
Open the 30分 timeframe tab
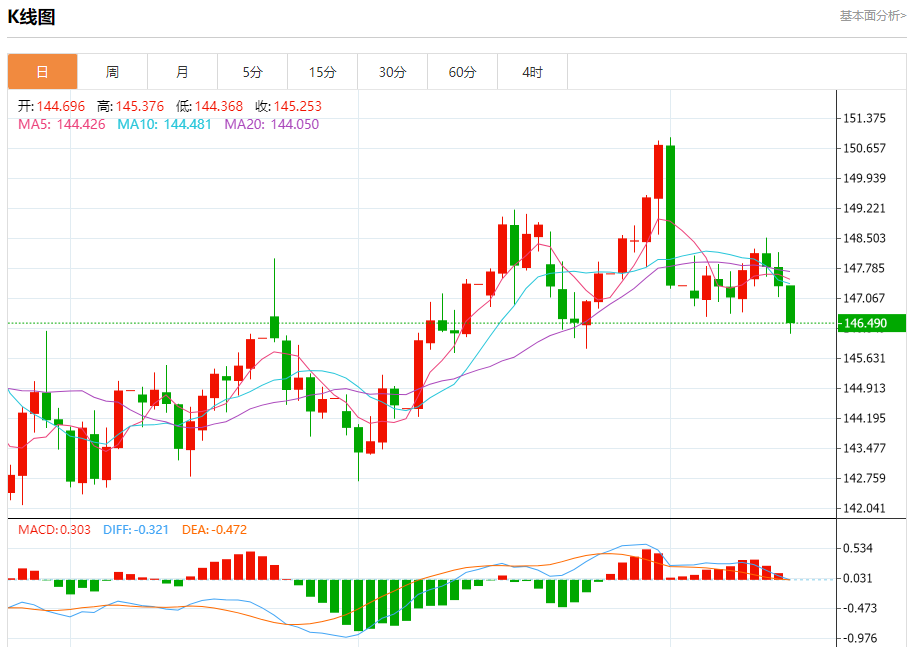click(x=392, y=72)
